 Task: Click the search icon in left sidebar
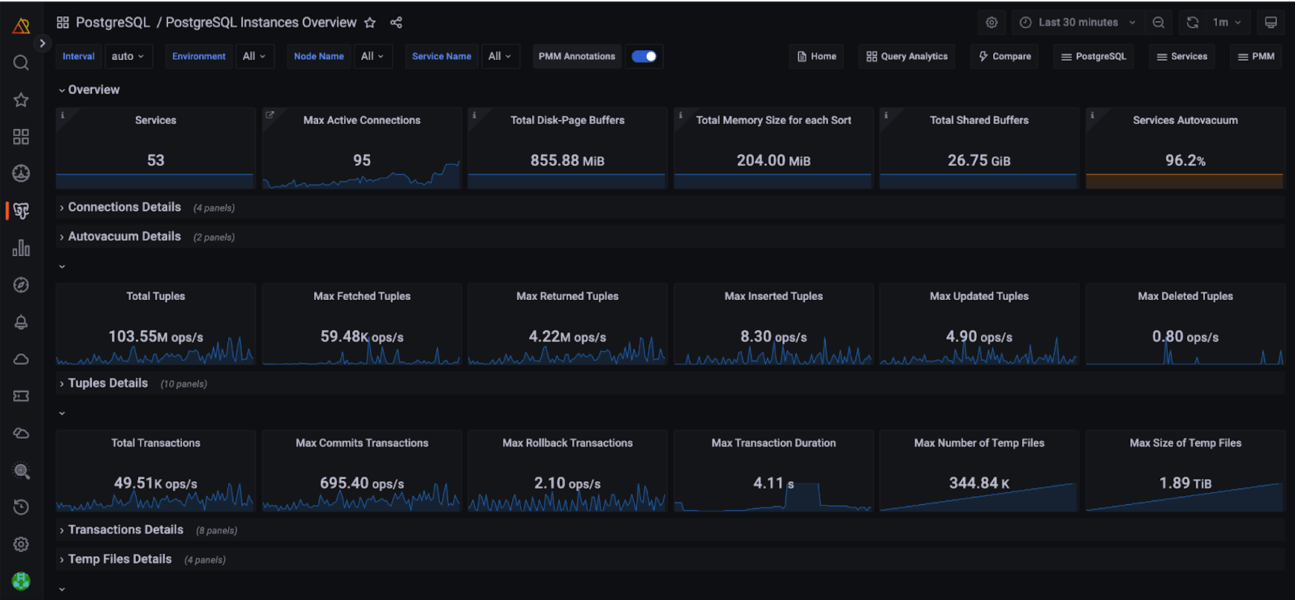tap(21, 63)
